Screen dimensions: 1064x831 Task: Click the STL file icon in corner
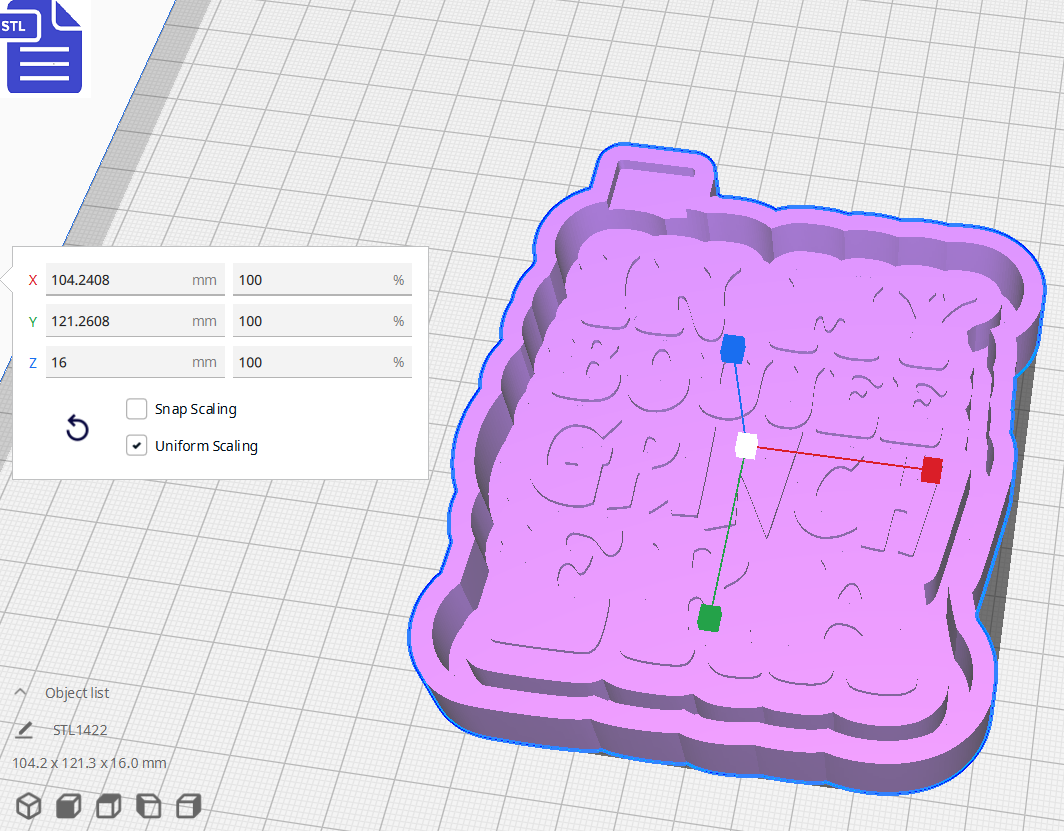pos(44,47)
